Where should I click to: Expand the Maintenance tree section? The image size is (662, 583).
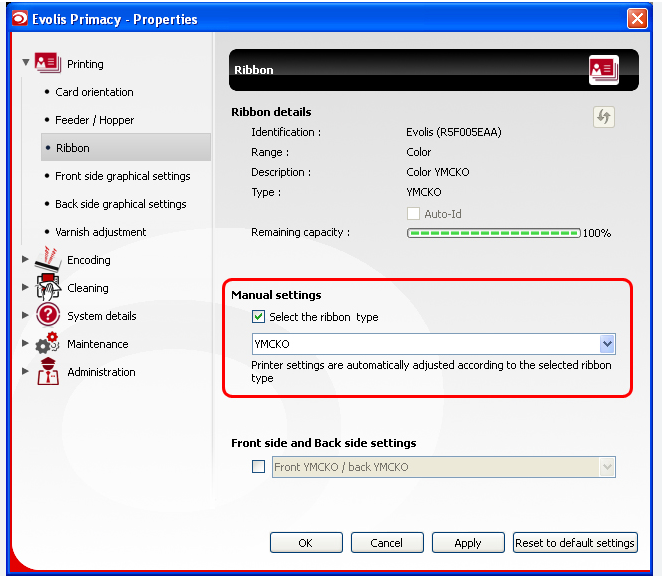[25, 343]
